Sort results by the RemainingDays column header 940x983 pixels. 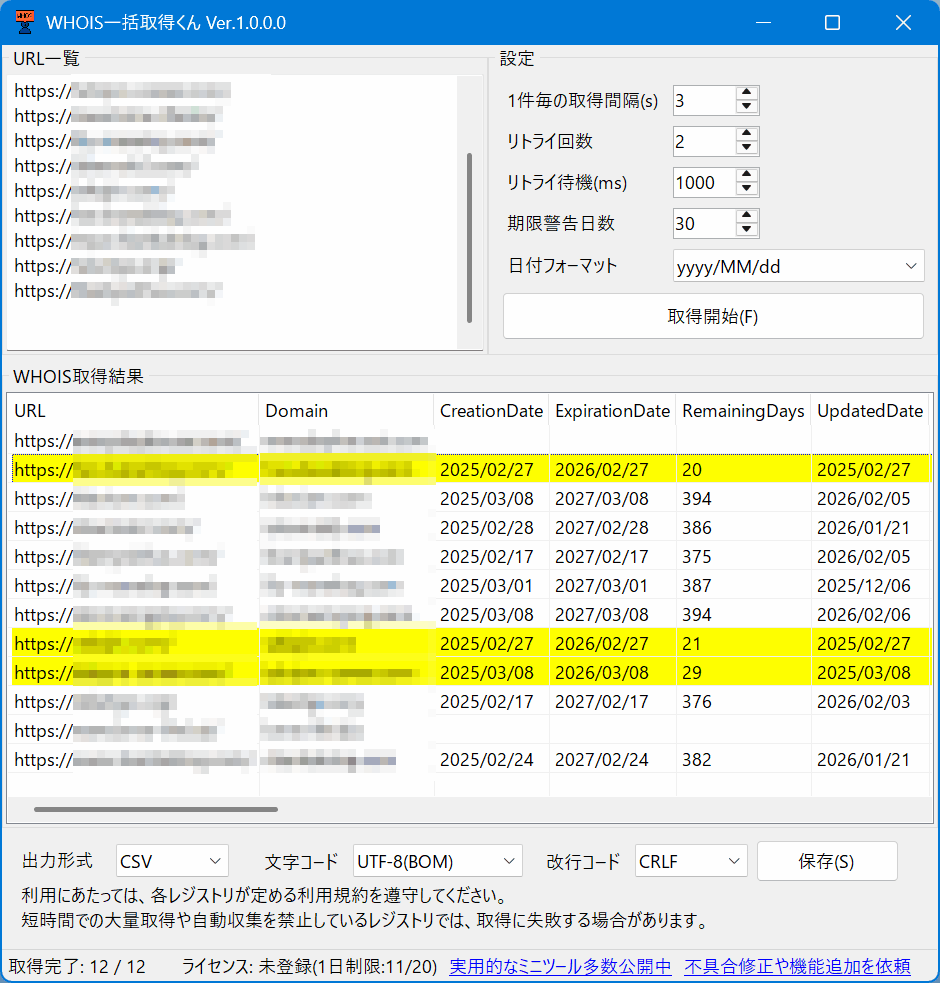[x=743, y=410]
